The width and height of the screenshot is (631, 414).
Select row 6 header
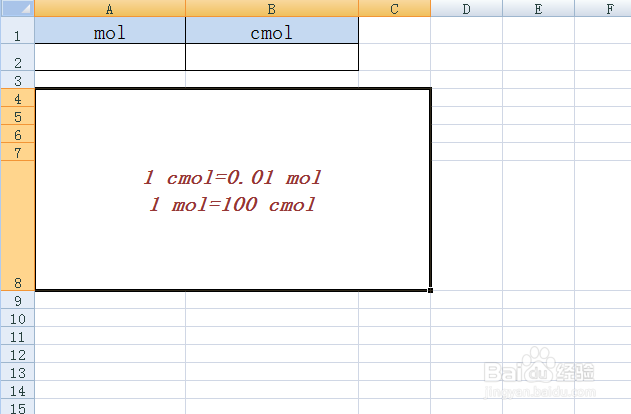coord(17,134)
